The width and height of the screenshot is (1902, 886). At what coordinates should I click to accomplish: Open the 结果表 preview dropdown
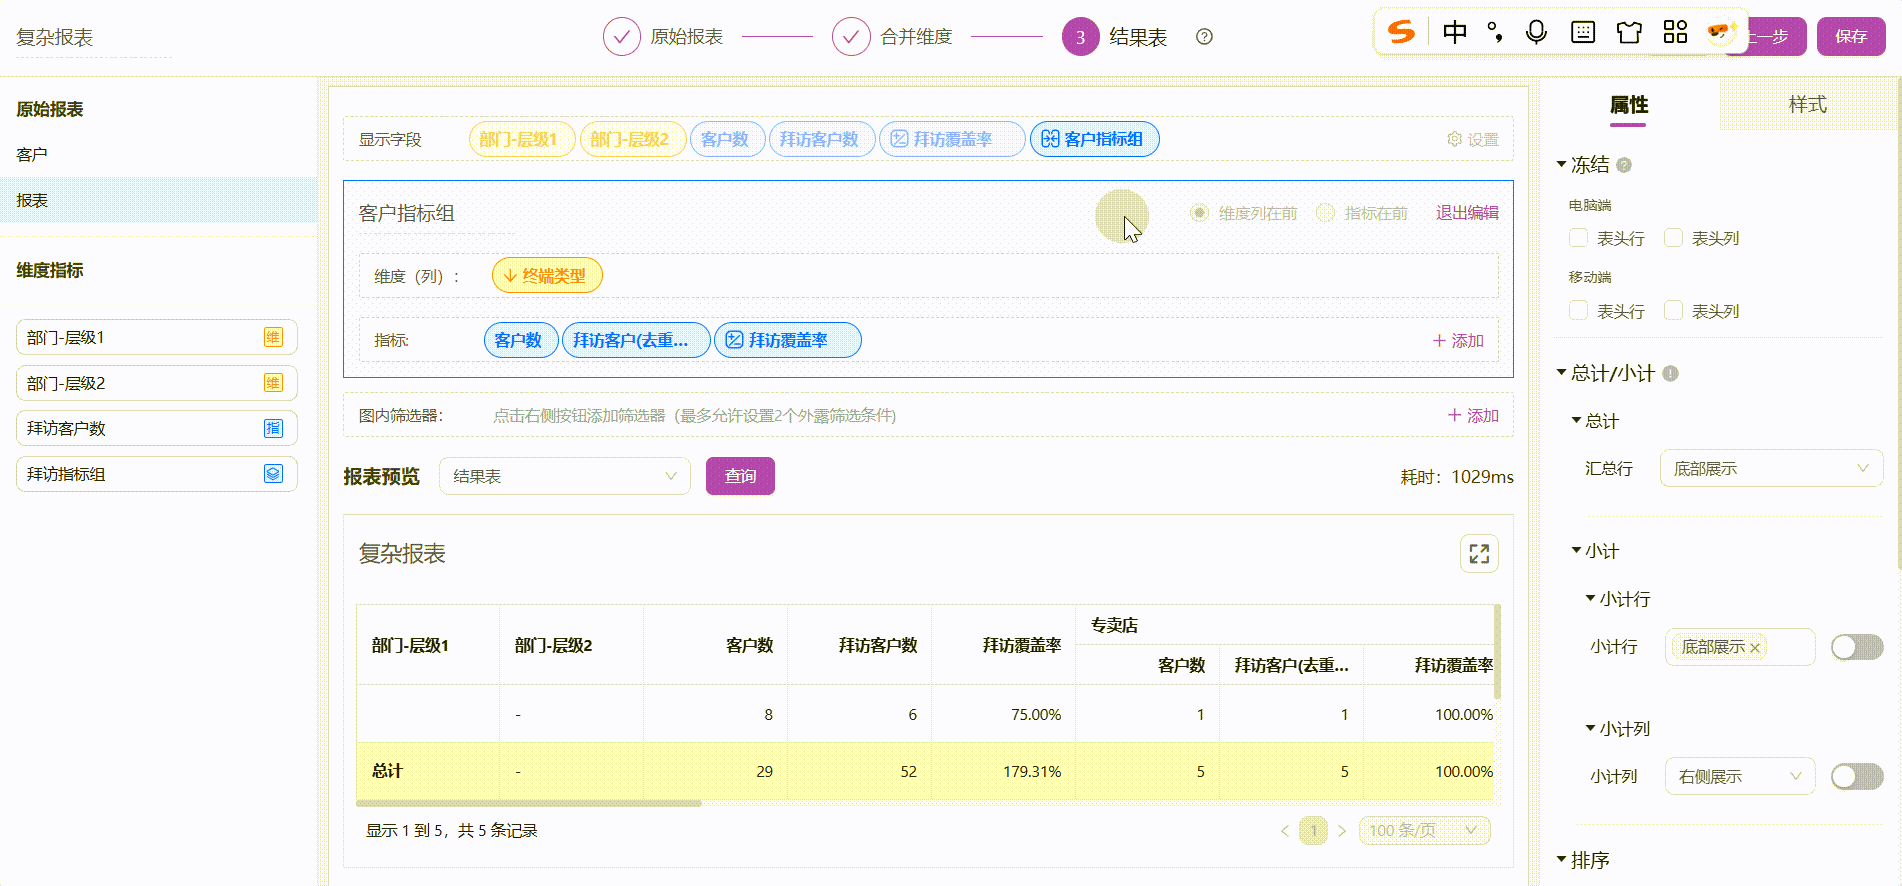[564, 476]
